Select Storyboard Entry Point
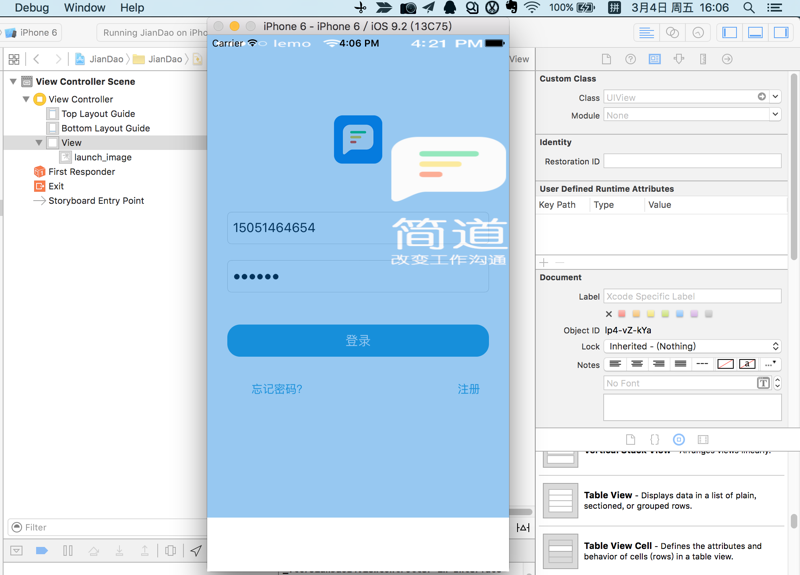Screen dimensions: 800x575 coord(96,201)
